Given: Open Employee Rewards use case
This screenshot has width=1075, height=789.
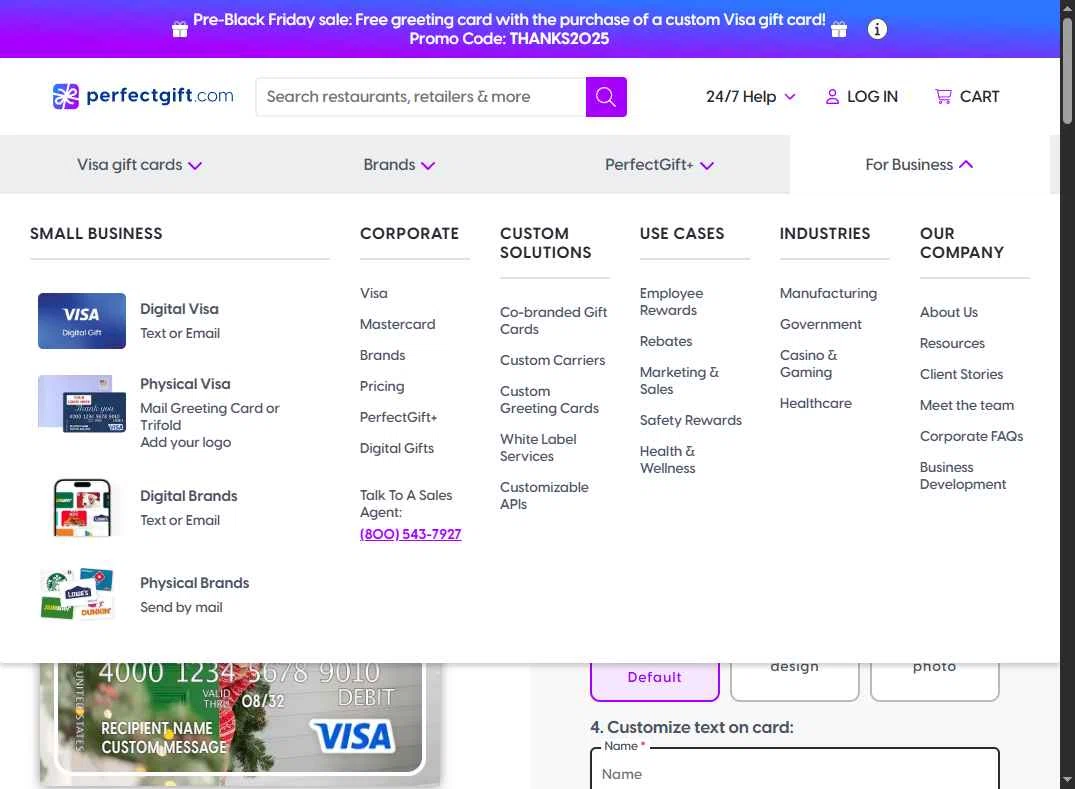Looking at the screenshot, I should click(x=671, y=302).
